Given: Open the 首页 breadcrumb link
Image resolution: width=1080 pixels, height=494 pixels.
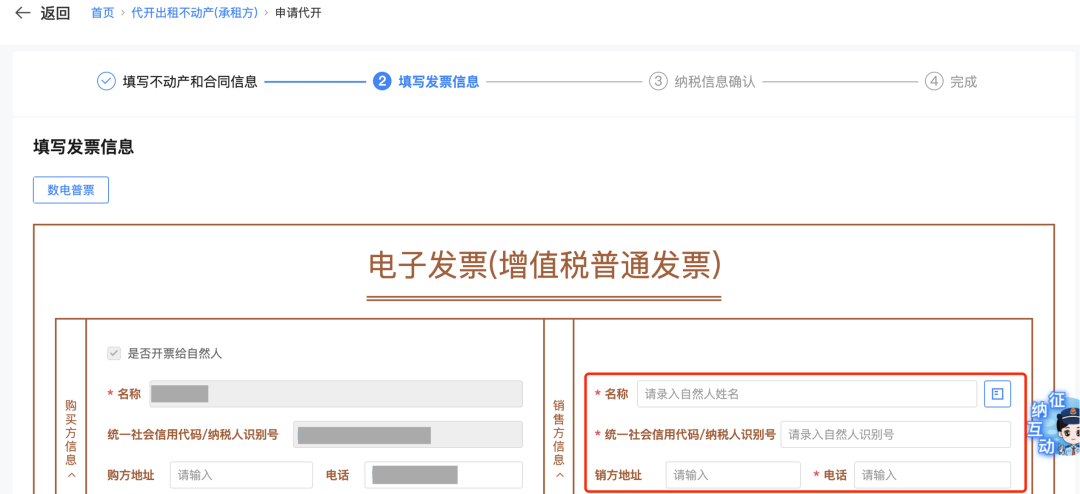Looking at the screenshot, I should [103, 12].
